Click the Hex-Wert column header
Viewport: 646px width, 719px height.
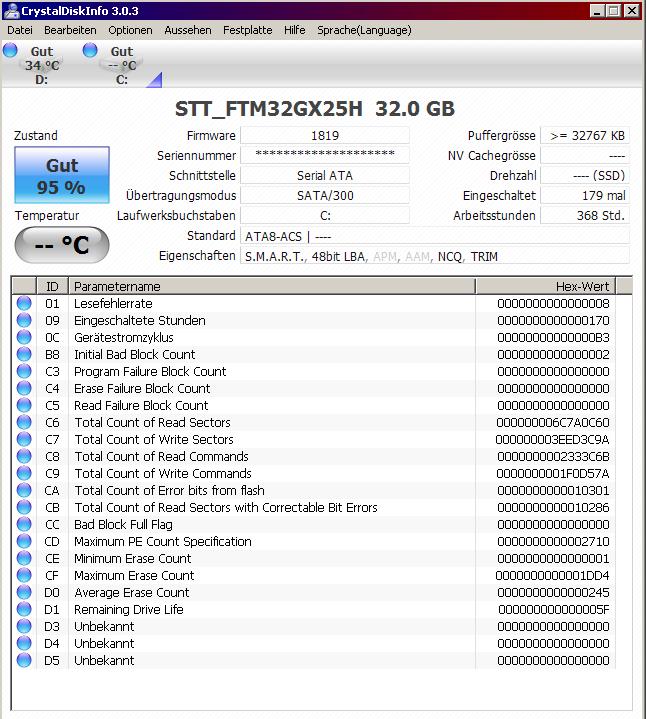click(x=546, y=287)
